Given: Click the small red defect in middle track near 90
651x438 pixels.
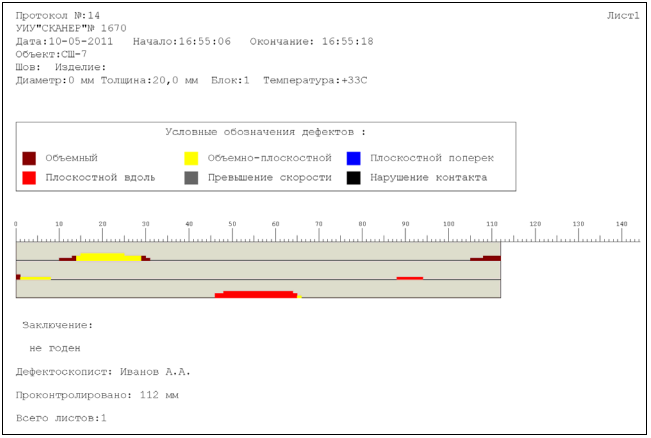Looking at the screenshot, I should click(x=409, y=278).
